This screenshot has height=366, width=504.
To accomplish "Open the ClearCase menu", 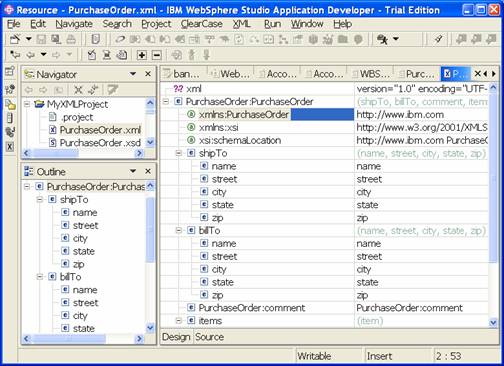I will click(202, 24).
